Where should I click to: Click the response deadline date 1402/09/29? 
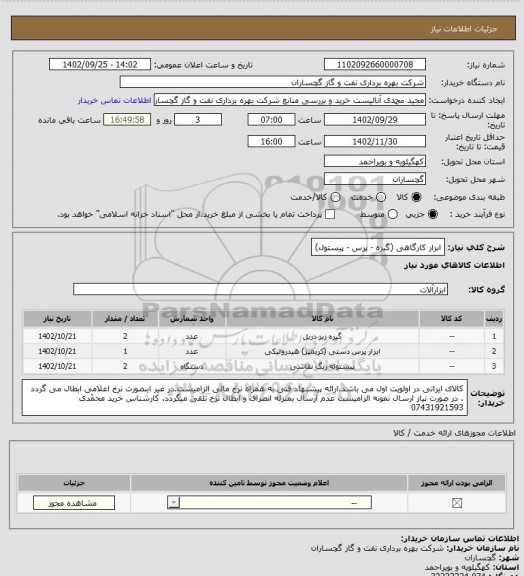[375, 119]
